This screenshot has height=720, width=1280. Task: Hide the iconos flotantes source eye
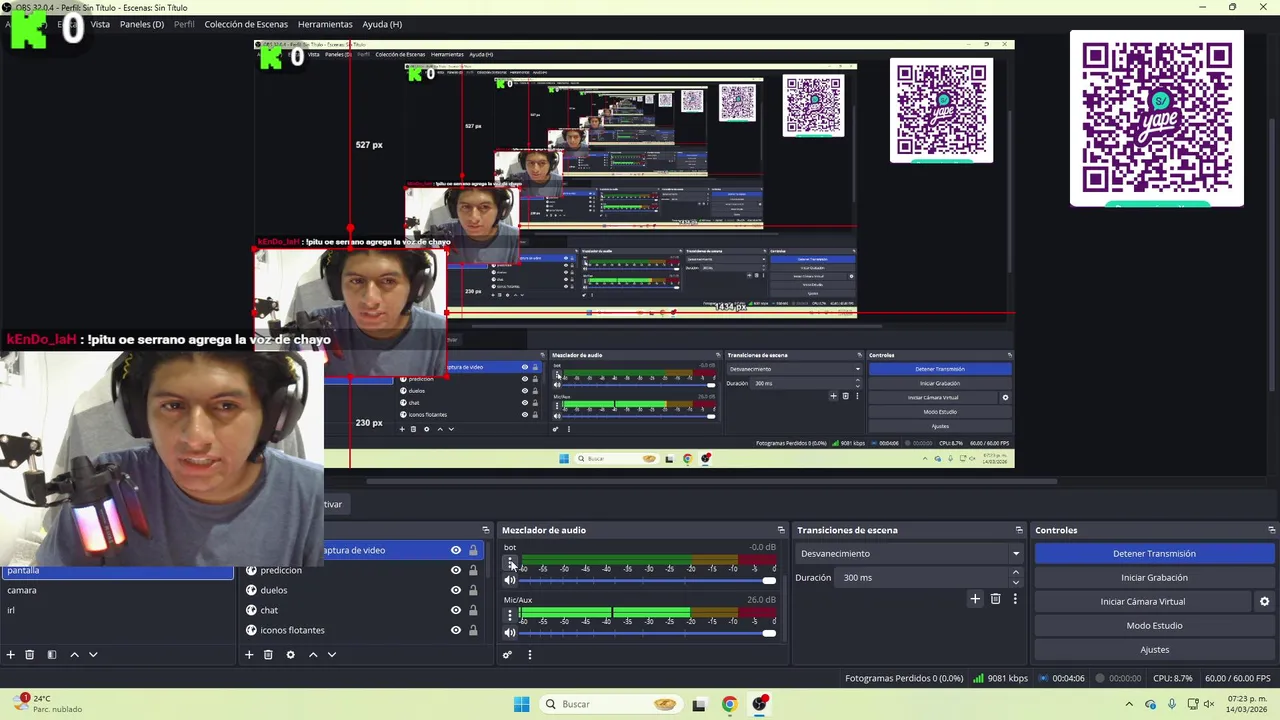pyautogui.click(x=456, y=630)
